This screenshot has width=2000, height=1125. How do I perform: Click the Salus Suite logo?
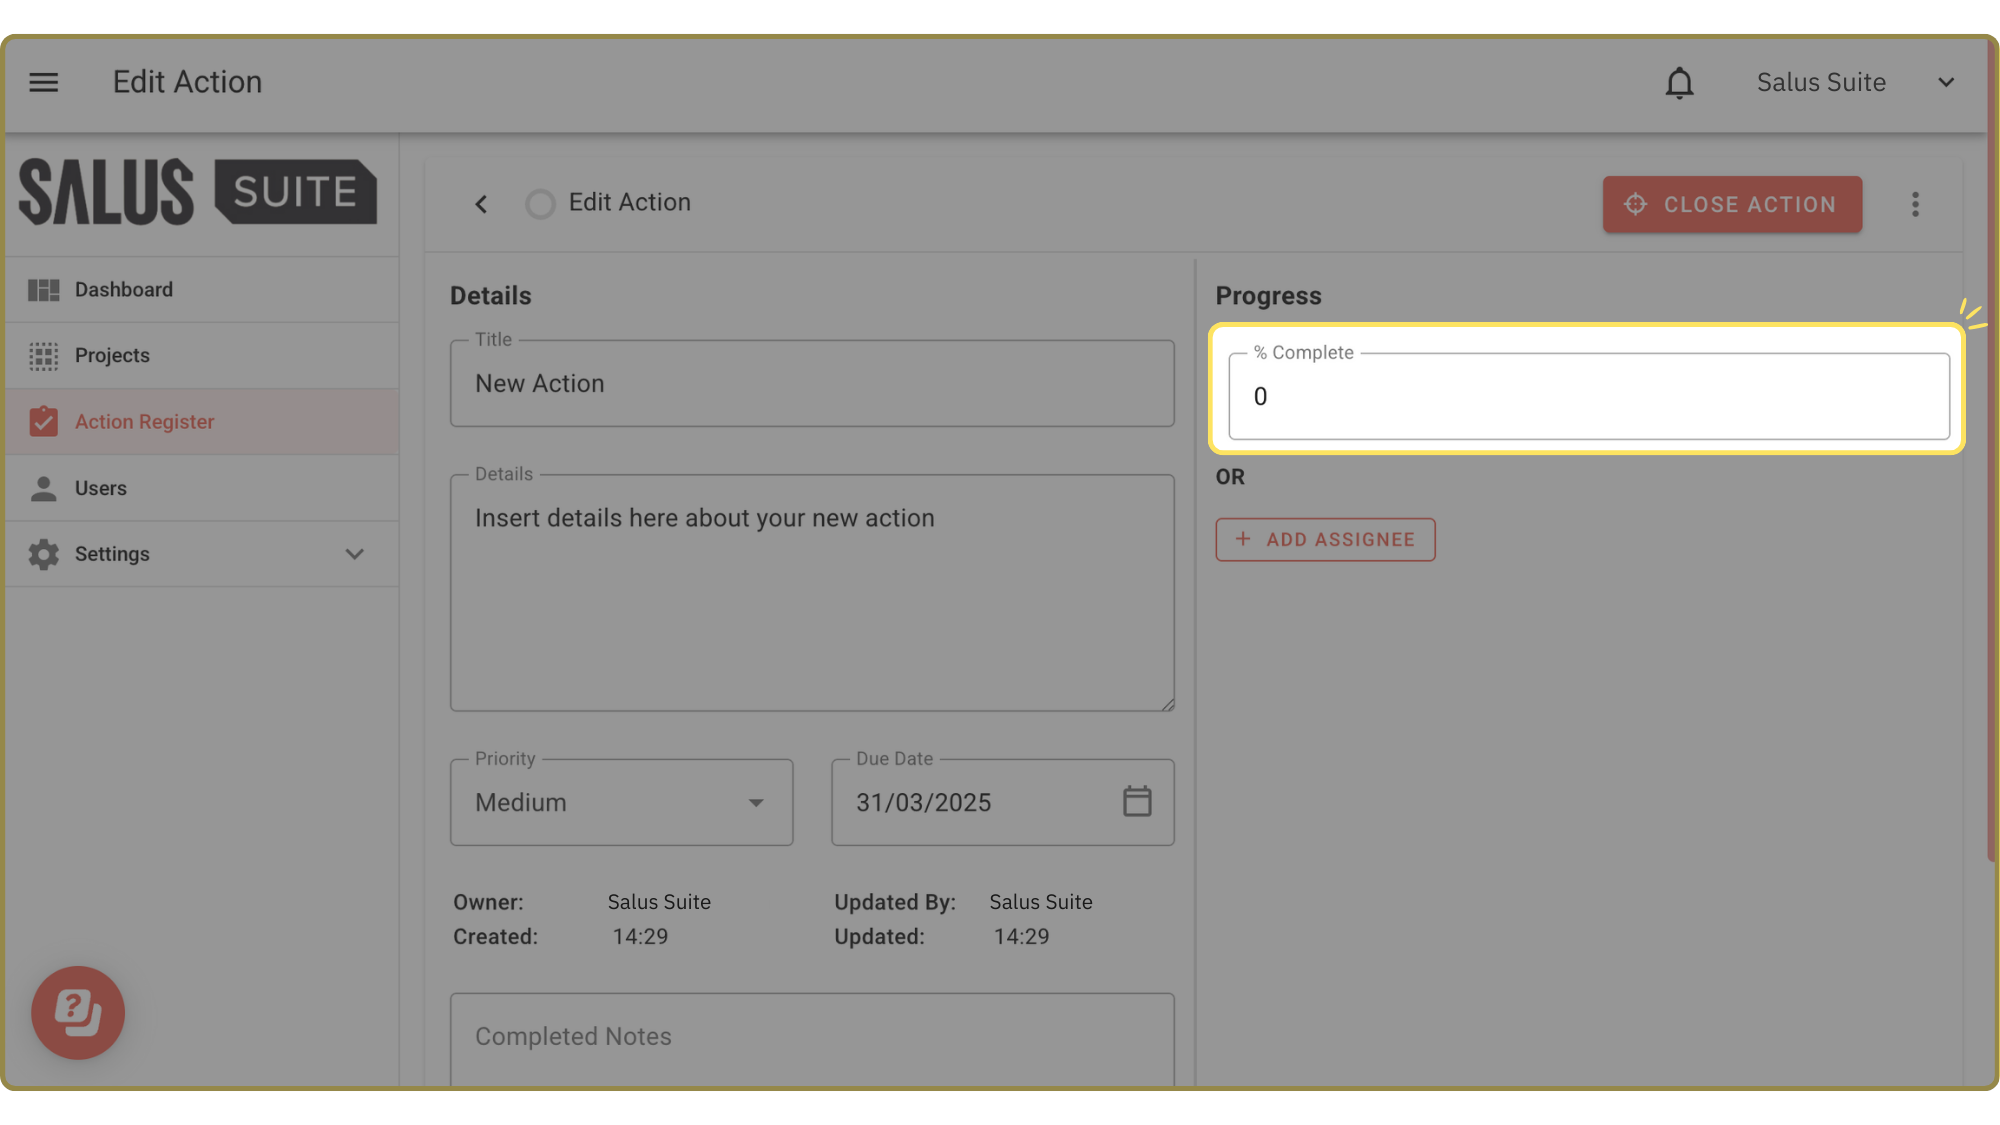coord(198,192)
